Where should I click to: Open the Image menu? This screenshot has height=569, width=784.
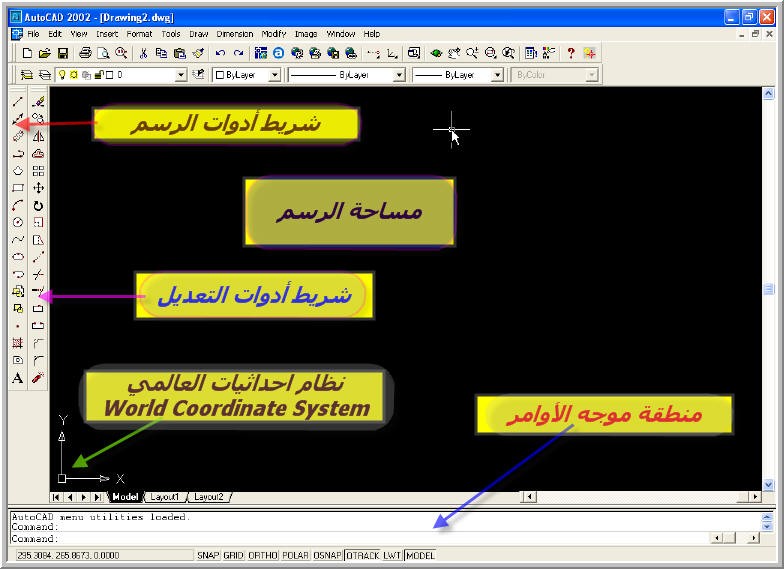306,34
